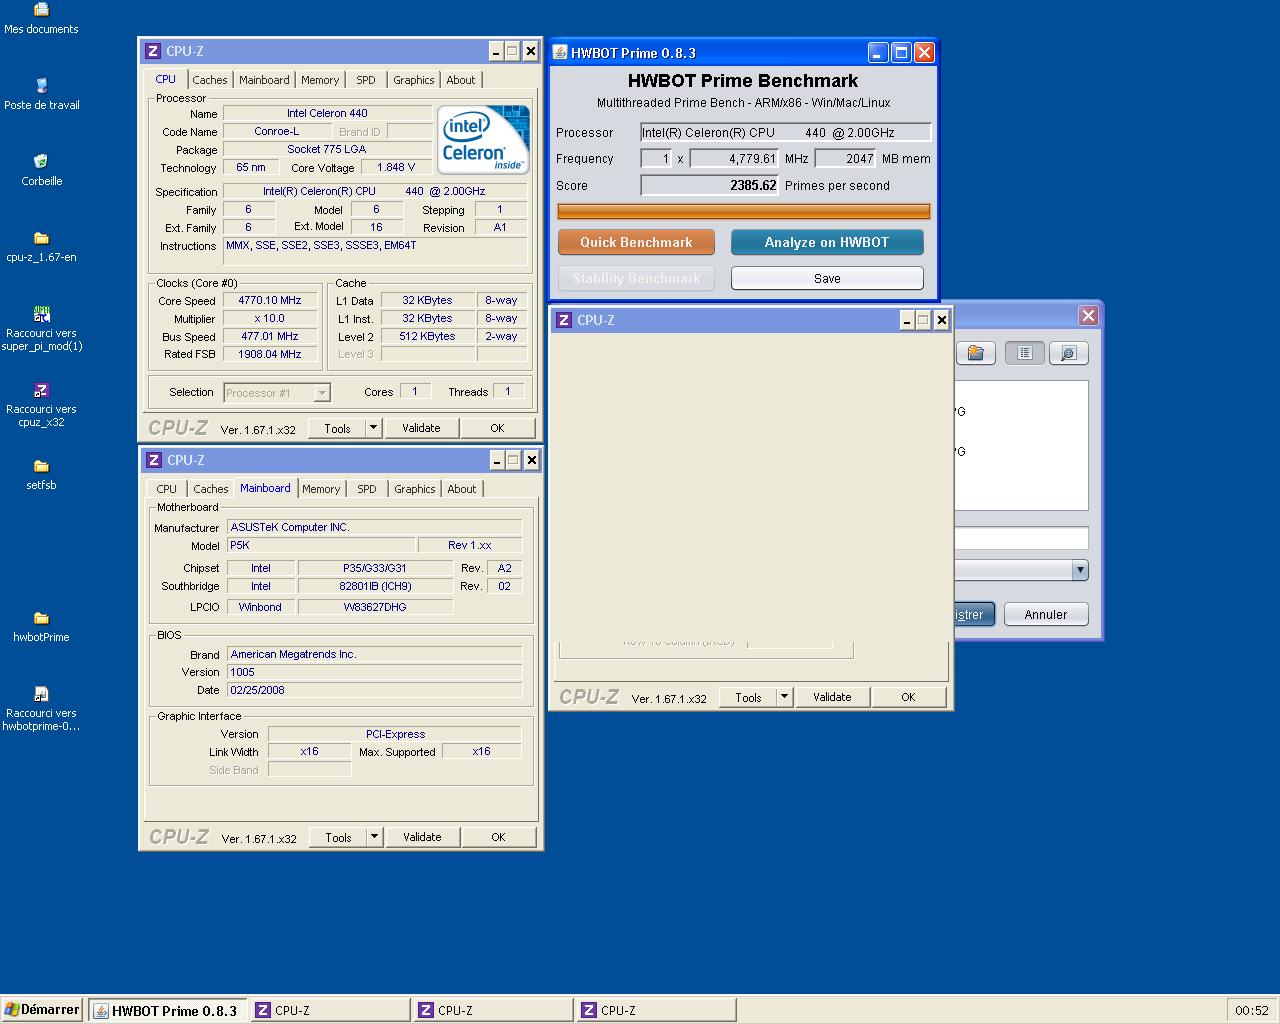Screen dimensions: 1280x1024
Task: Open the Processor #1 selection dropdown
Action: click(x=322, y=393)
